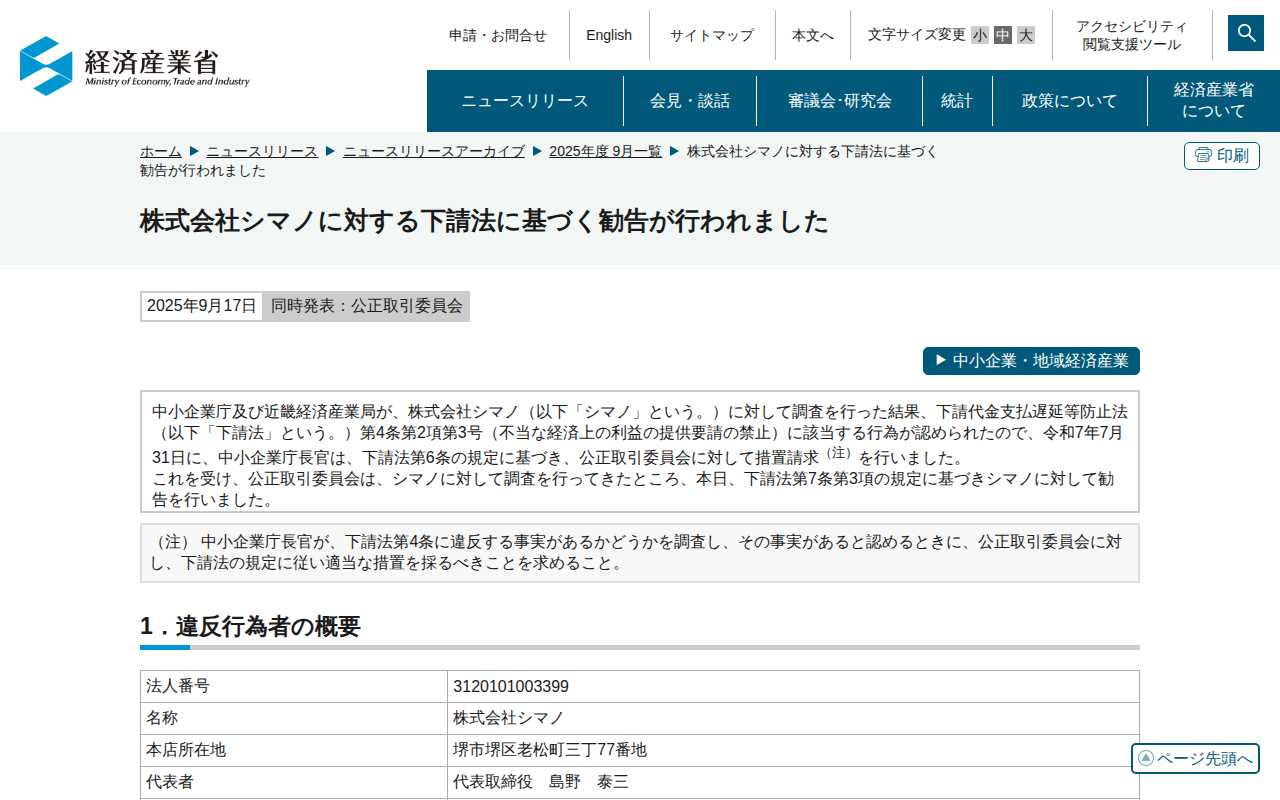Click the 文字サイズ変更 label
This screenshot has width=1280, height=800.
[x=917, y=35]
